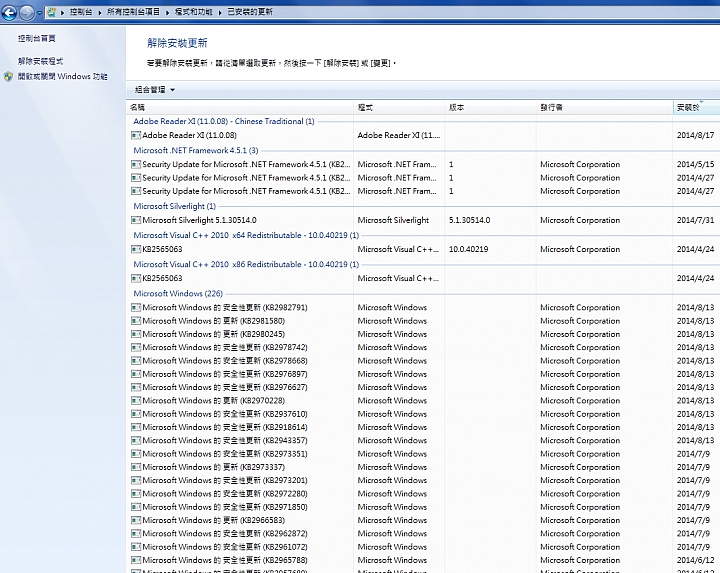Click install date 2014/6/12 of KB2965788
720x573 pixels.
click(x=695, y=560)
